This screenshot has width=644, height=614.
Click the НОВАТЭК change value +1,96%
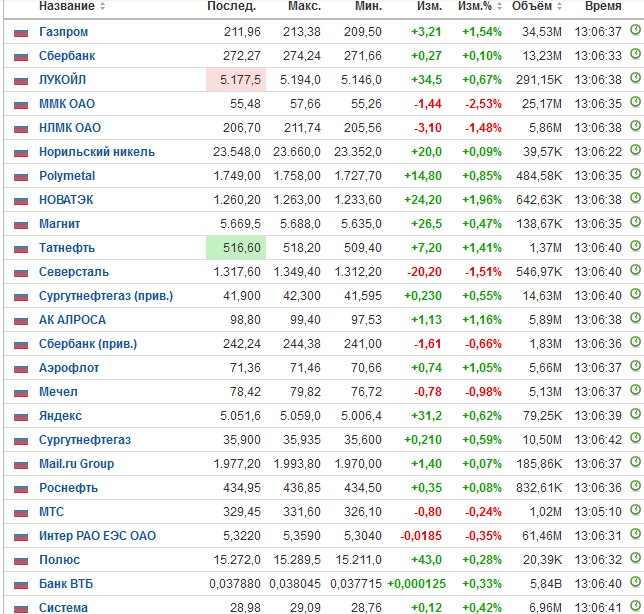pos(482,200)
